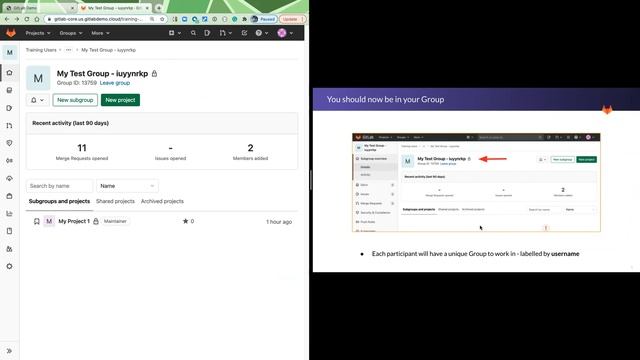Open Security shield icon in left sidebar
The width and height of the screenshot is (640, 360).
[9, 143]
